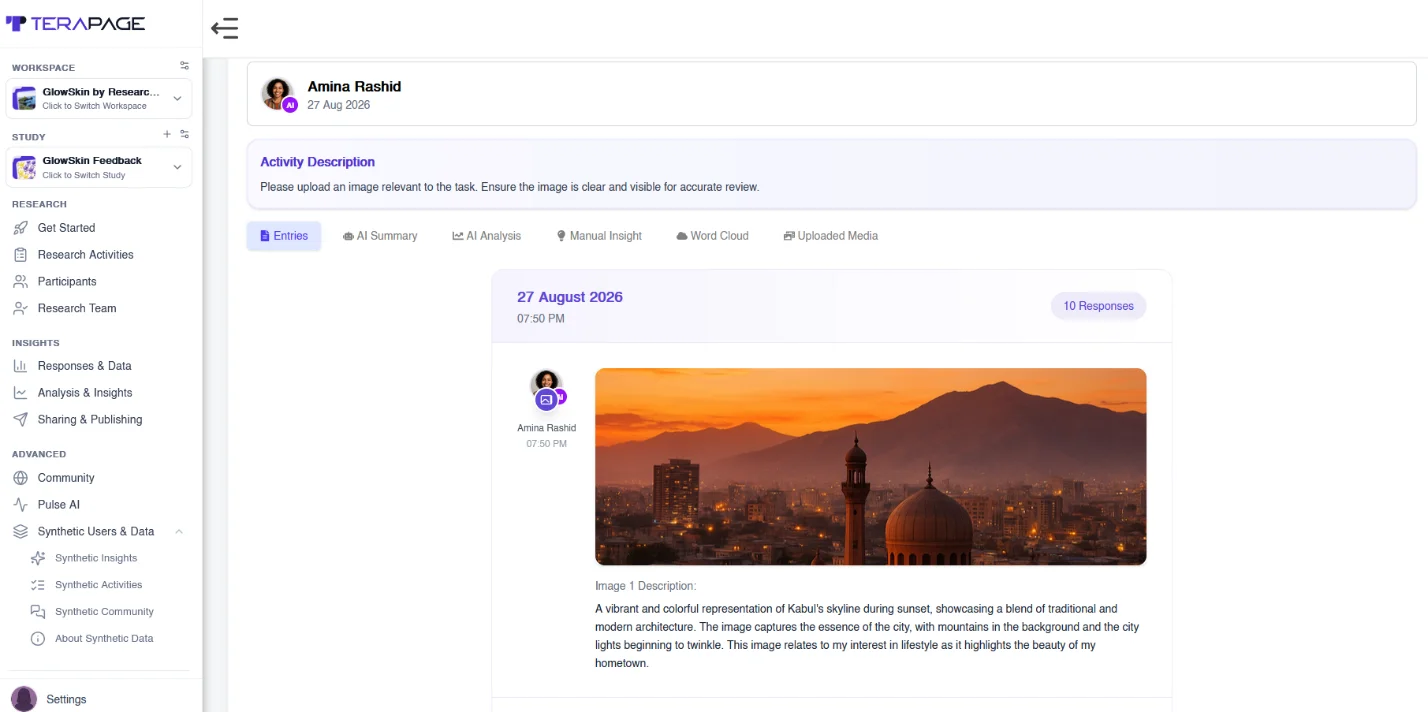Launch Pulse AI from its pulse icon
This screenshot has height=712, width=1428.
coord(20,505)
